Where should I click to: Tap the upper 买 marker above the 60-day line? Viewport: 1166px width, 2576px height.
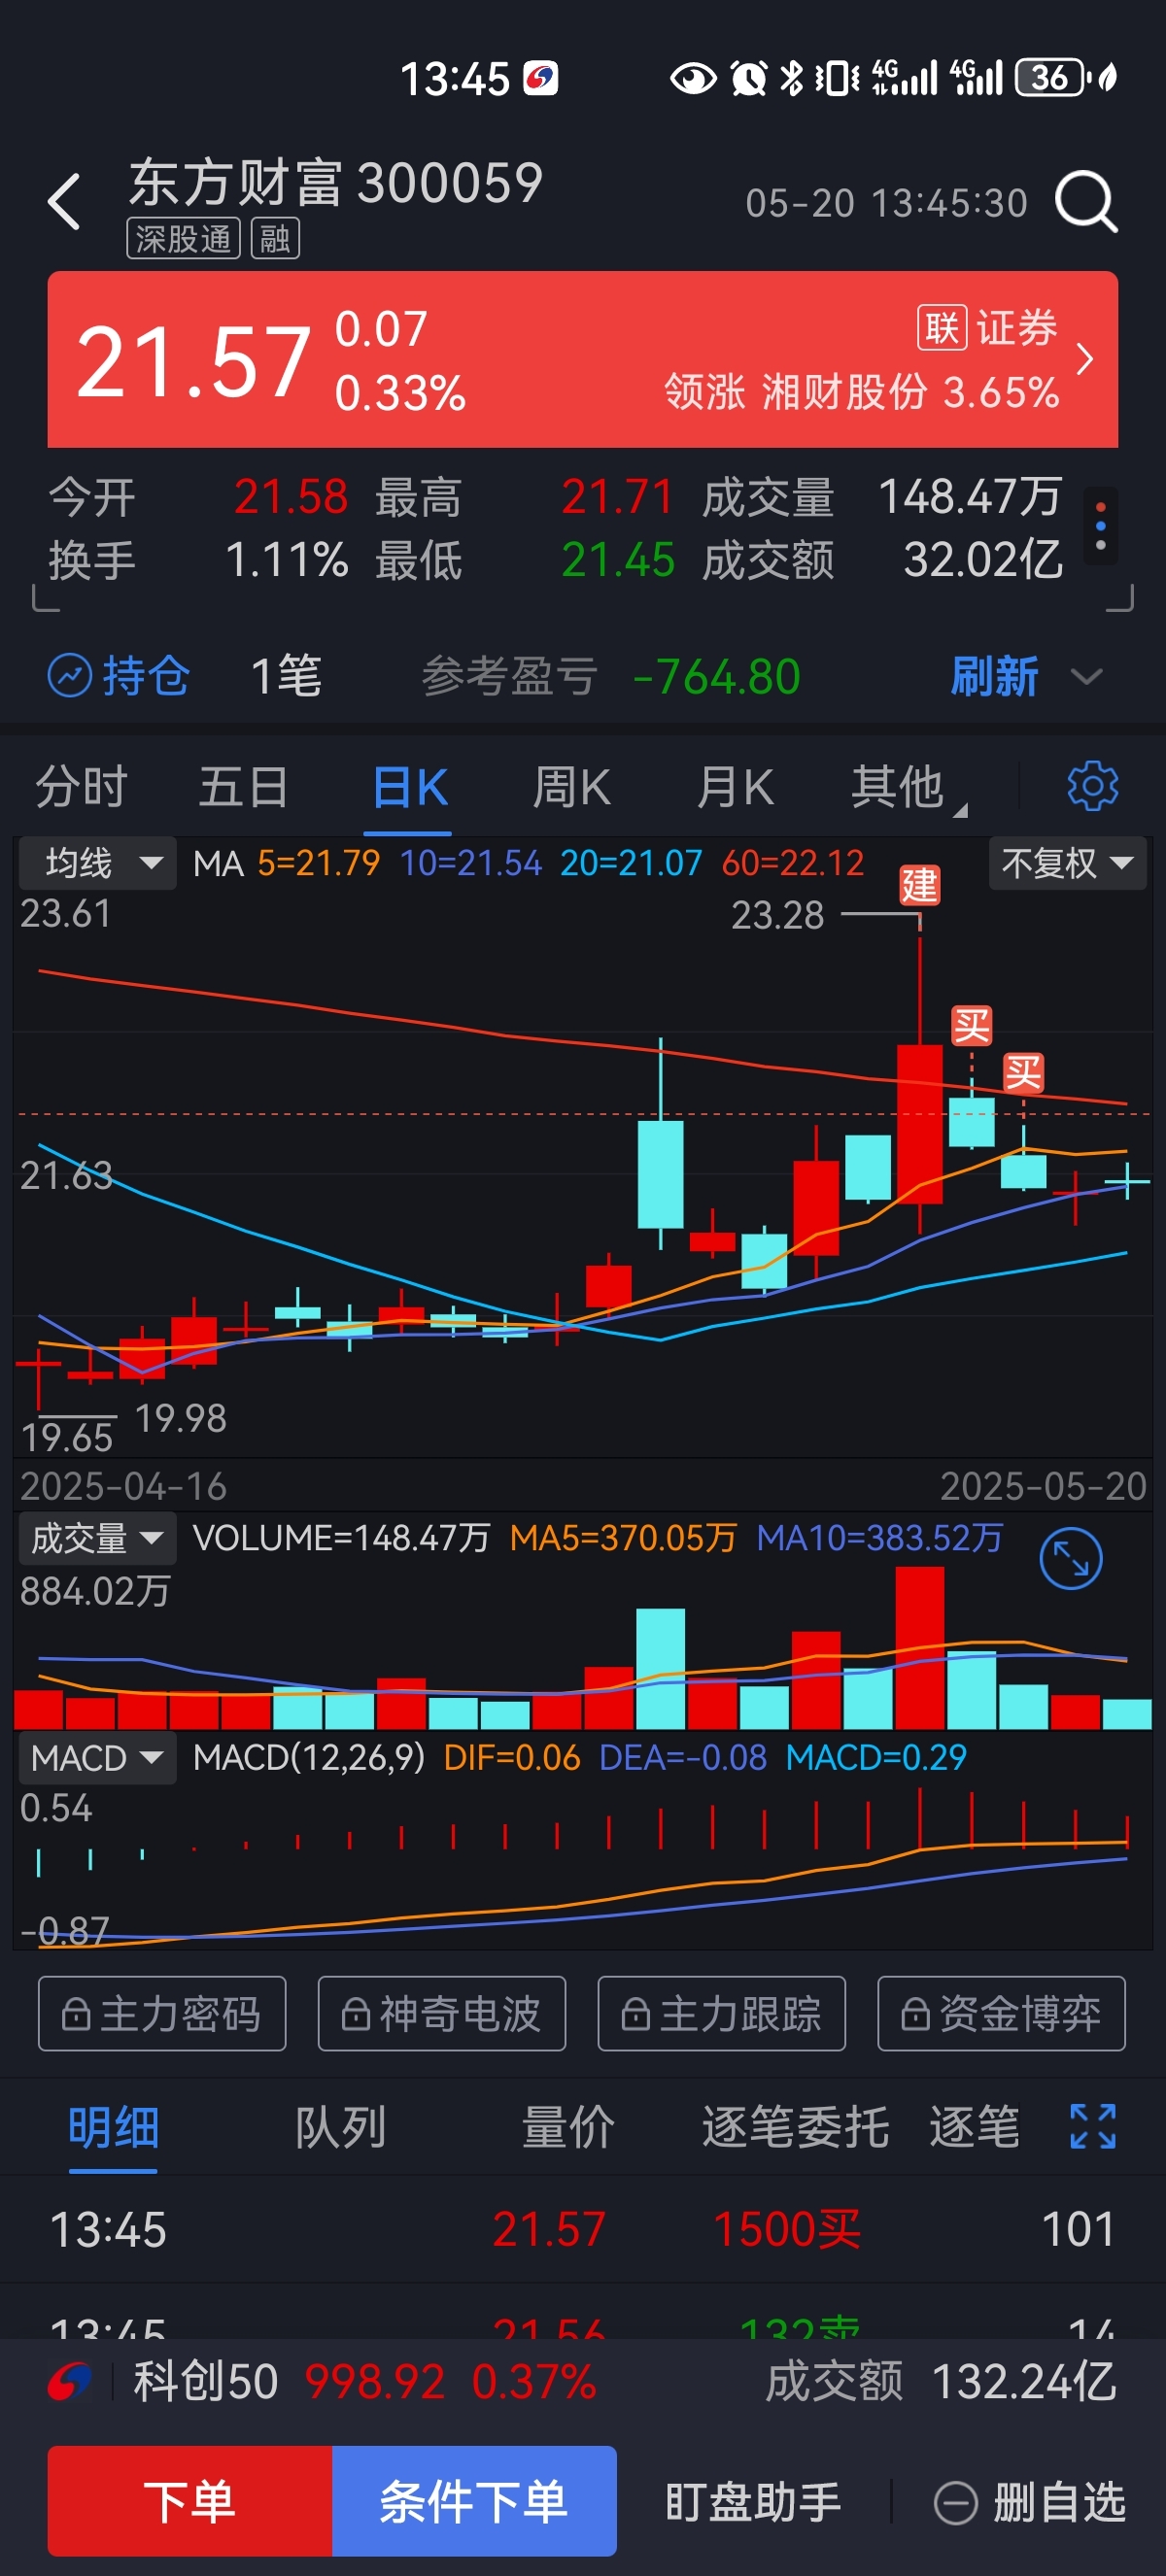(971, 1025)
